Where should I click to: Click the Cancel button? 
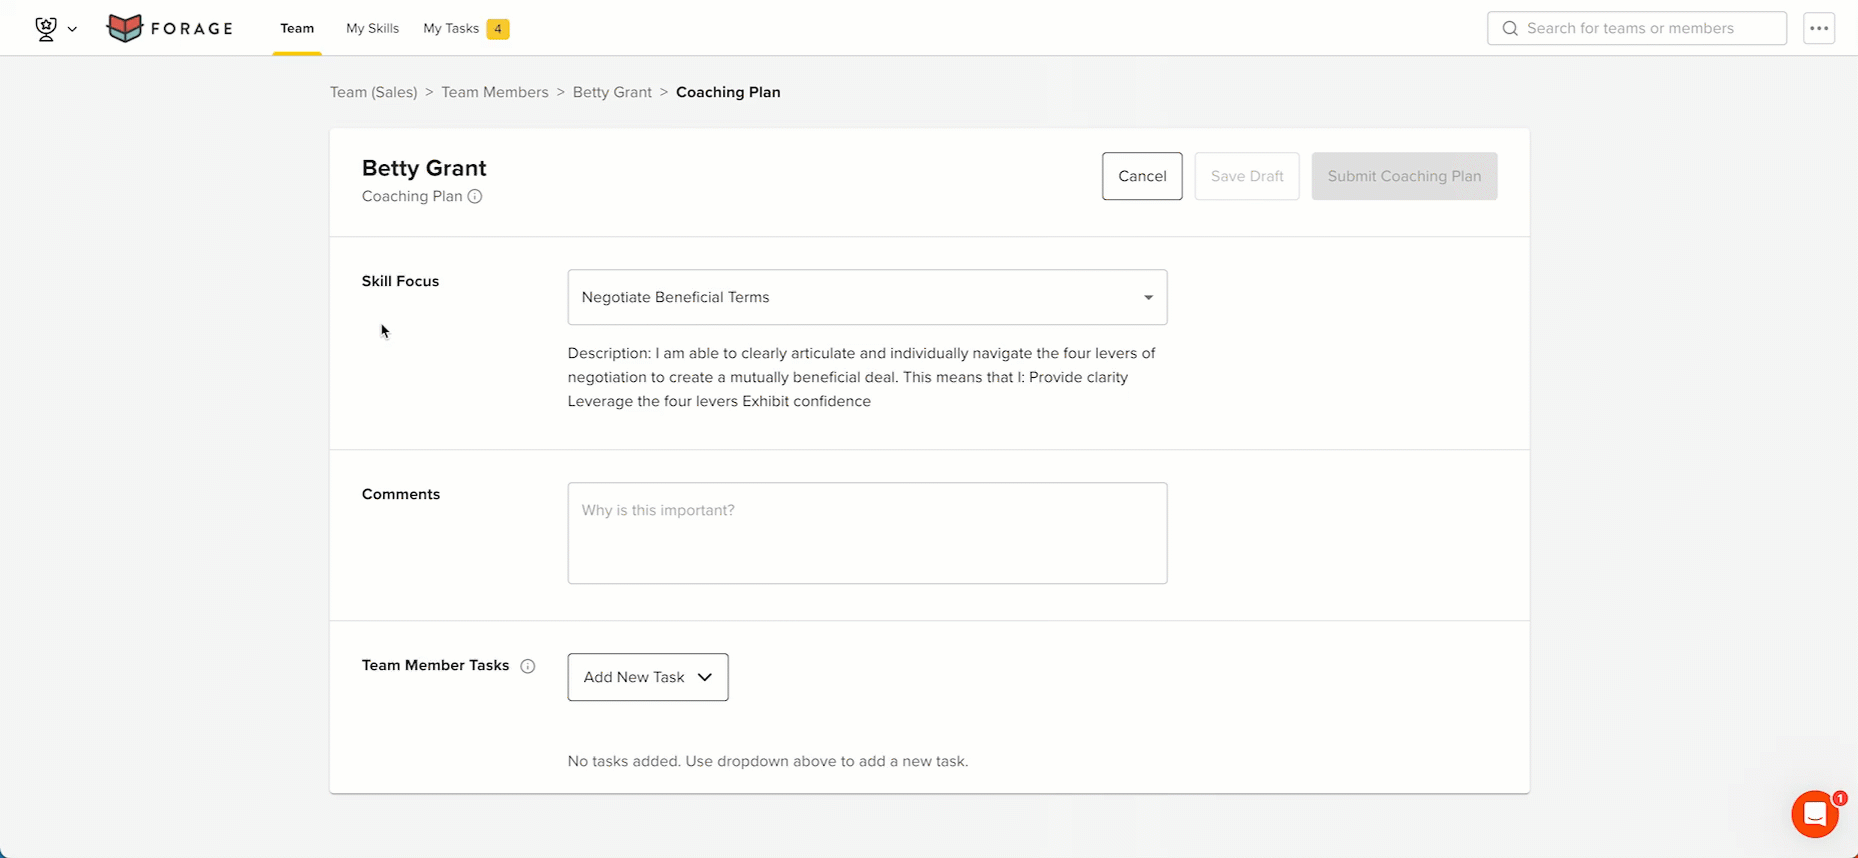(1142, 176)
